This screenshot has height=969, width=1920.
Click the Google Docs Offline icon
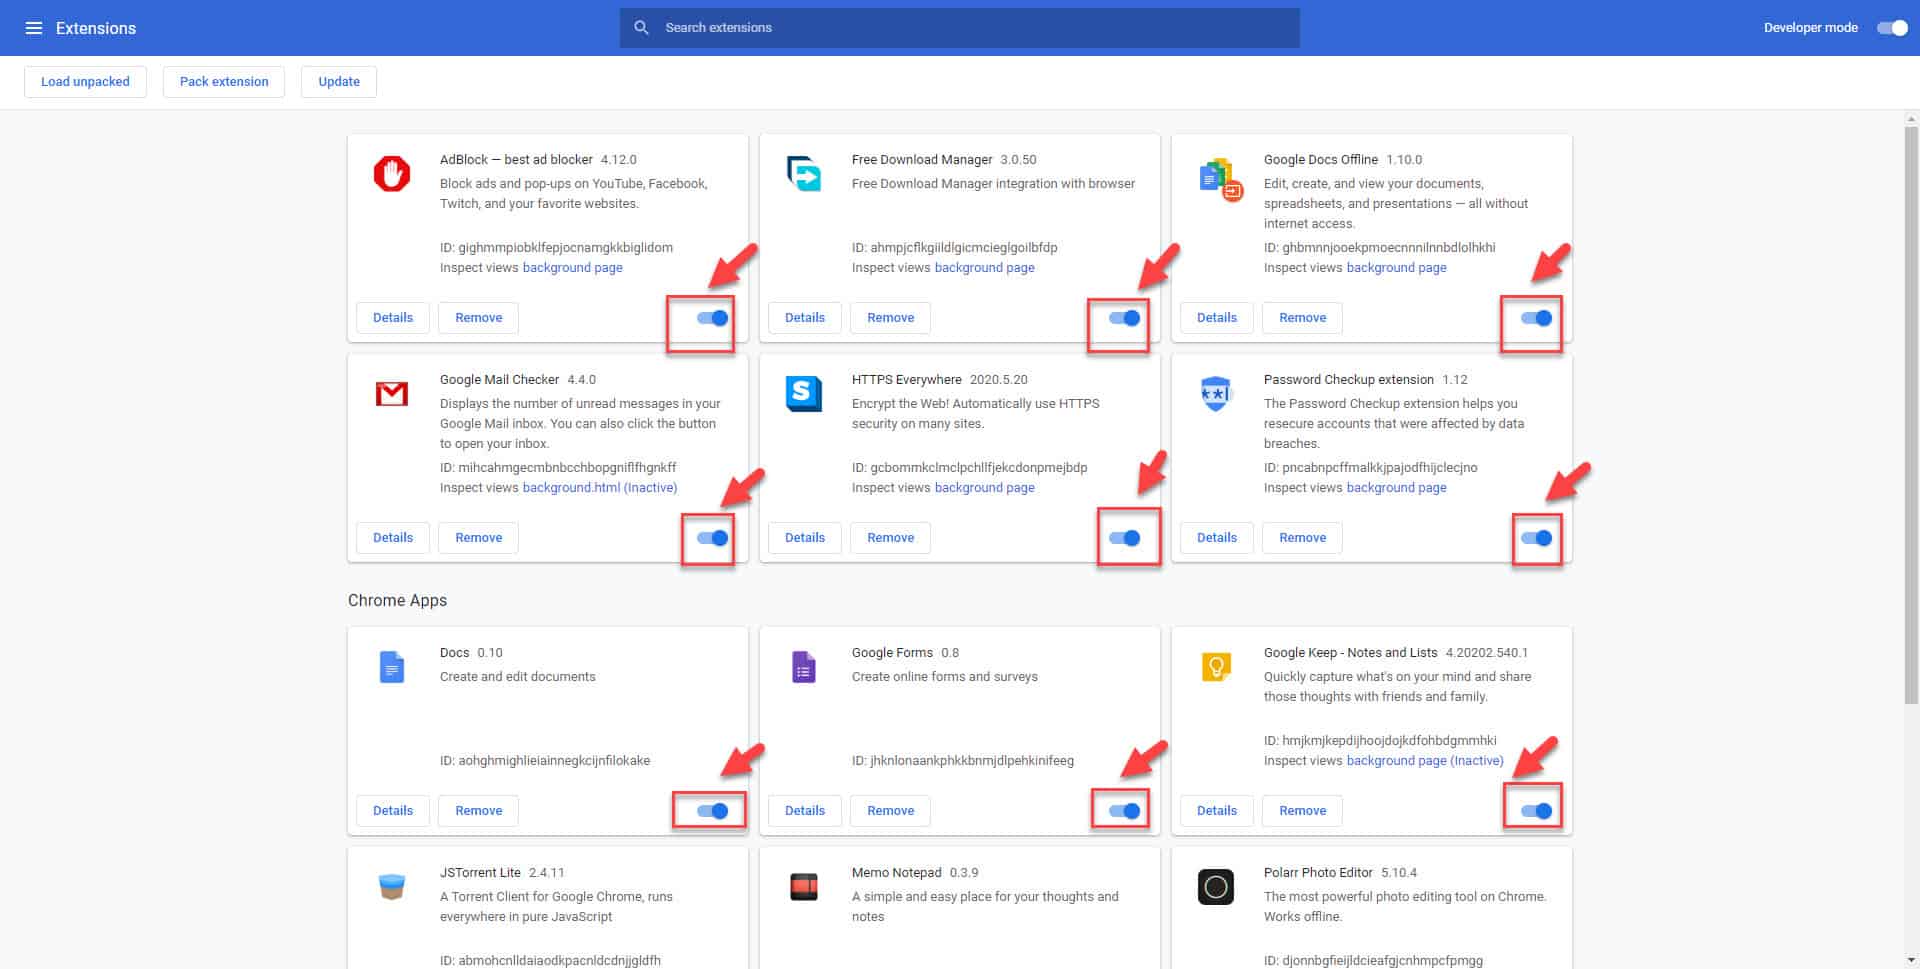1219,178
